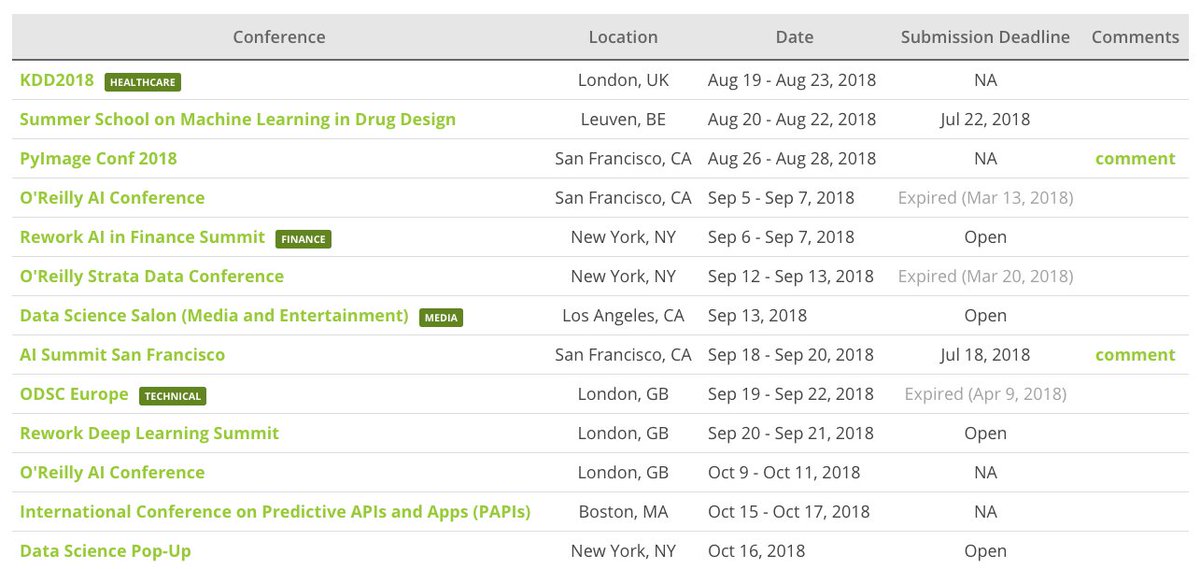The image size is (1200, 569).
Task: Select 'Open' deadline for Rework Deep Learning Summit
Action: coord(985,433)
